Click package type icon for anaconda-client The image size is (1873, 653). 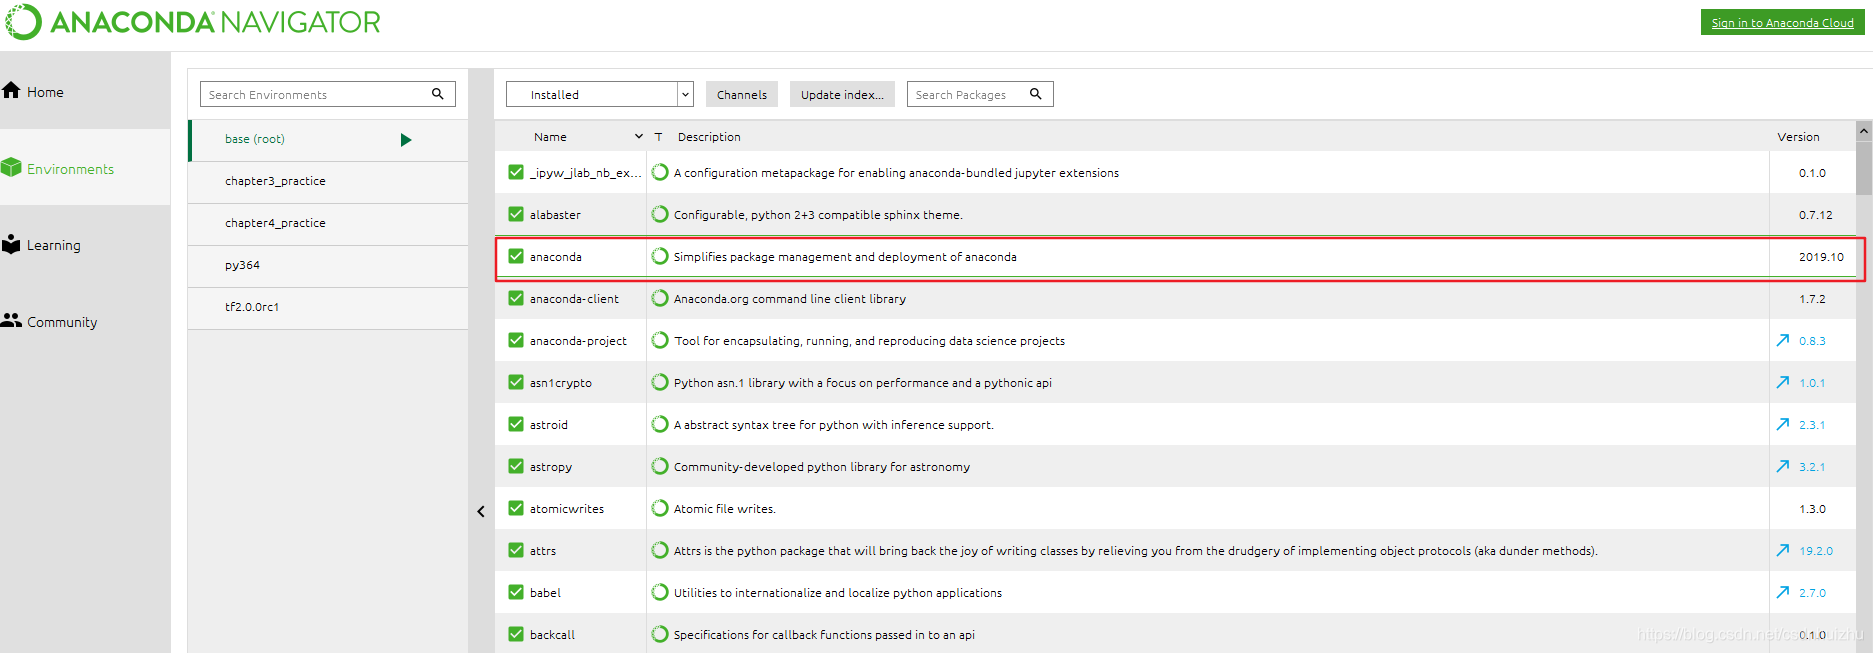tap(660, 298)
